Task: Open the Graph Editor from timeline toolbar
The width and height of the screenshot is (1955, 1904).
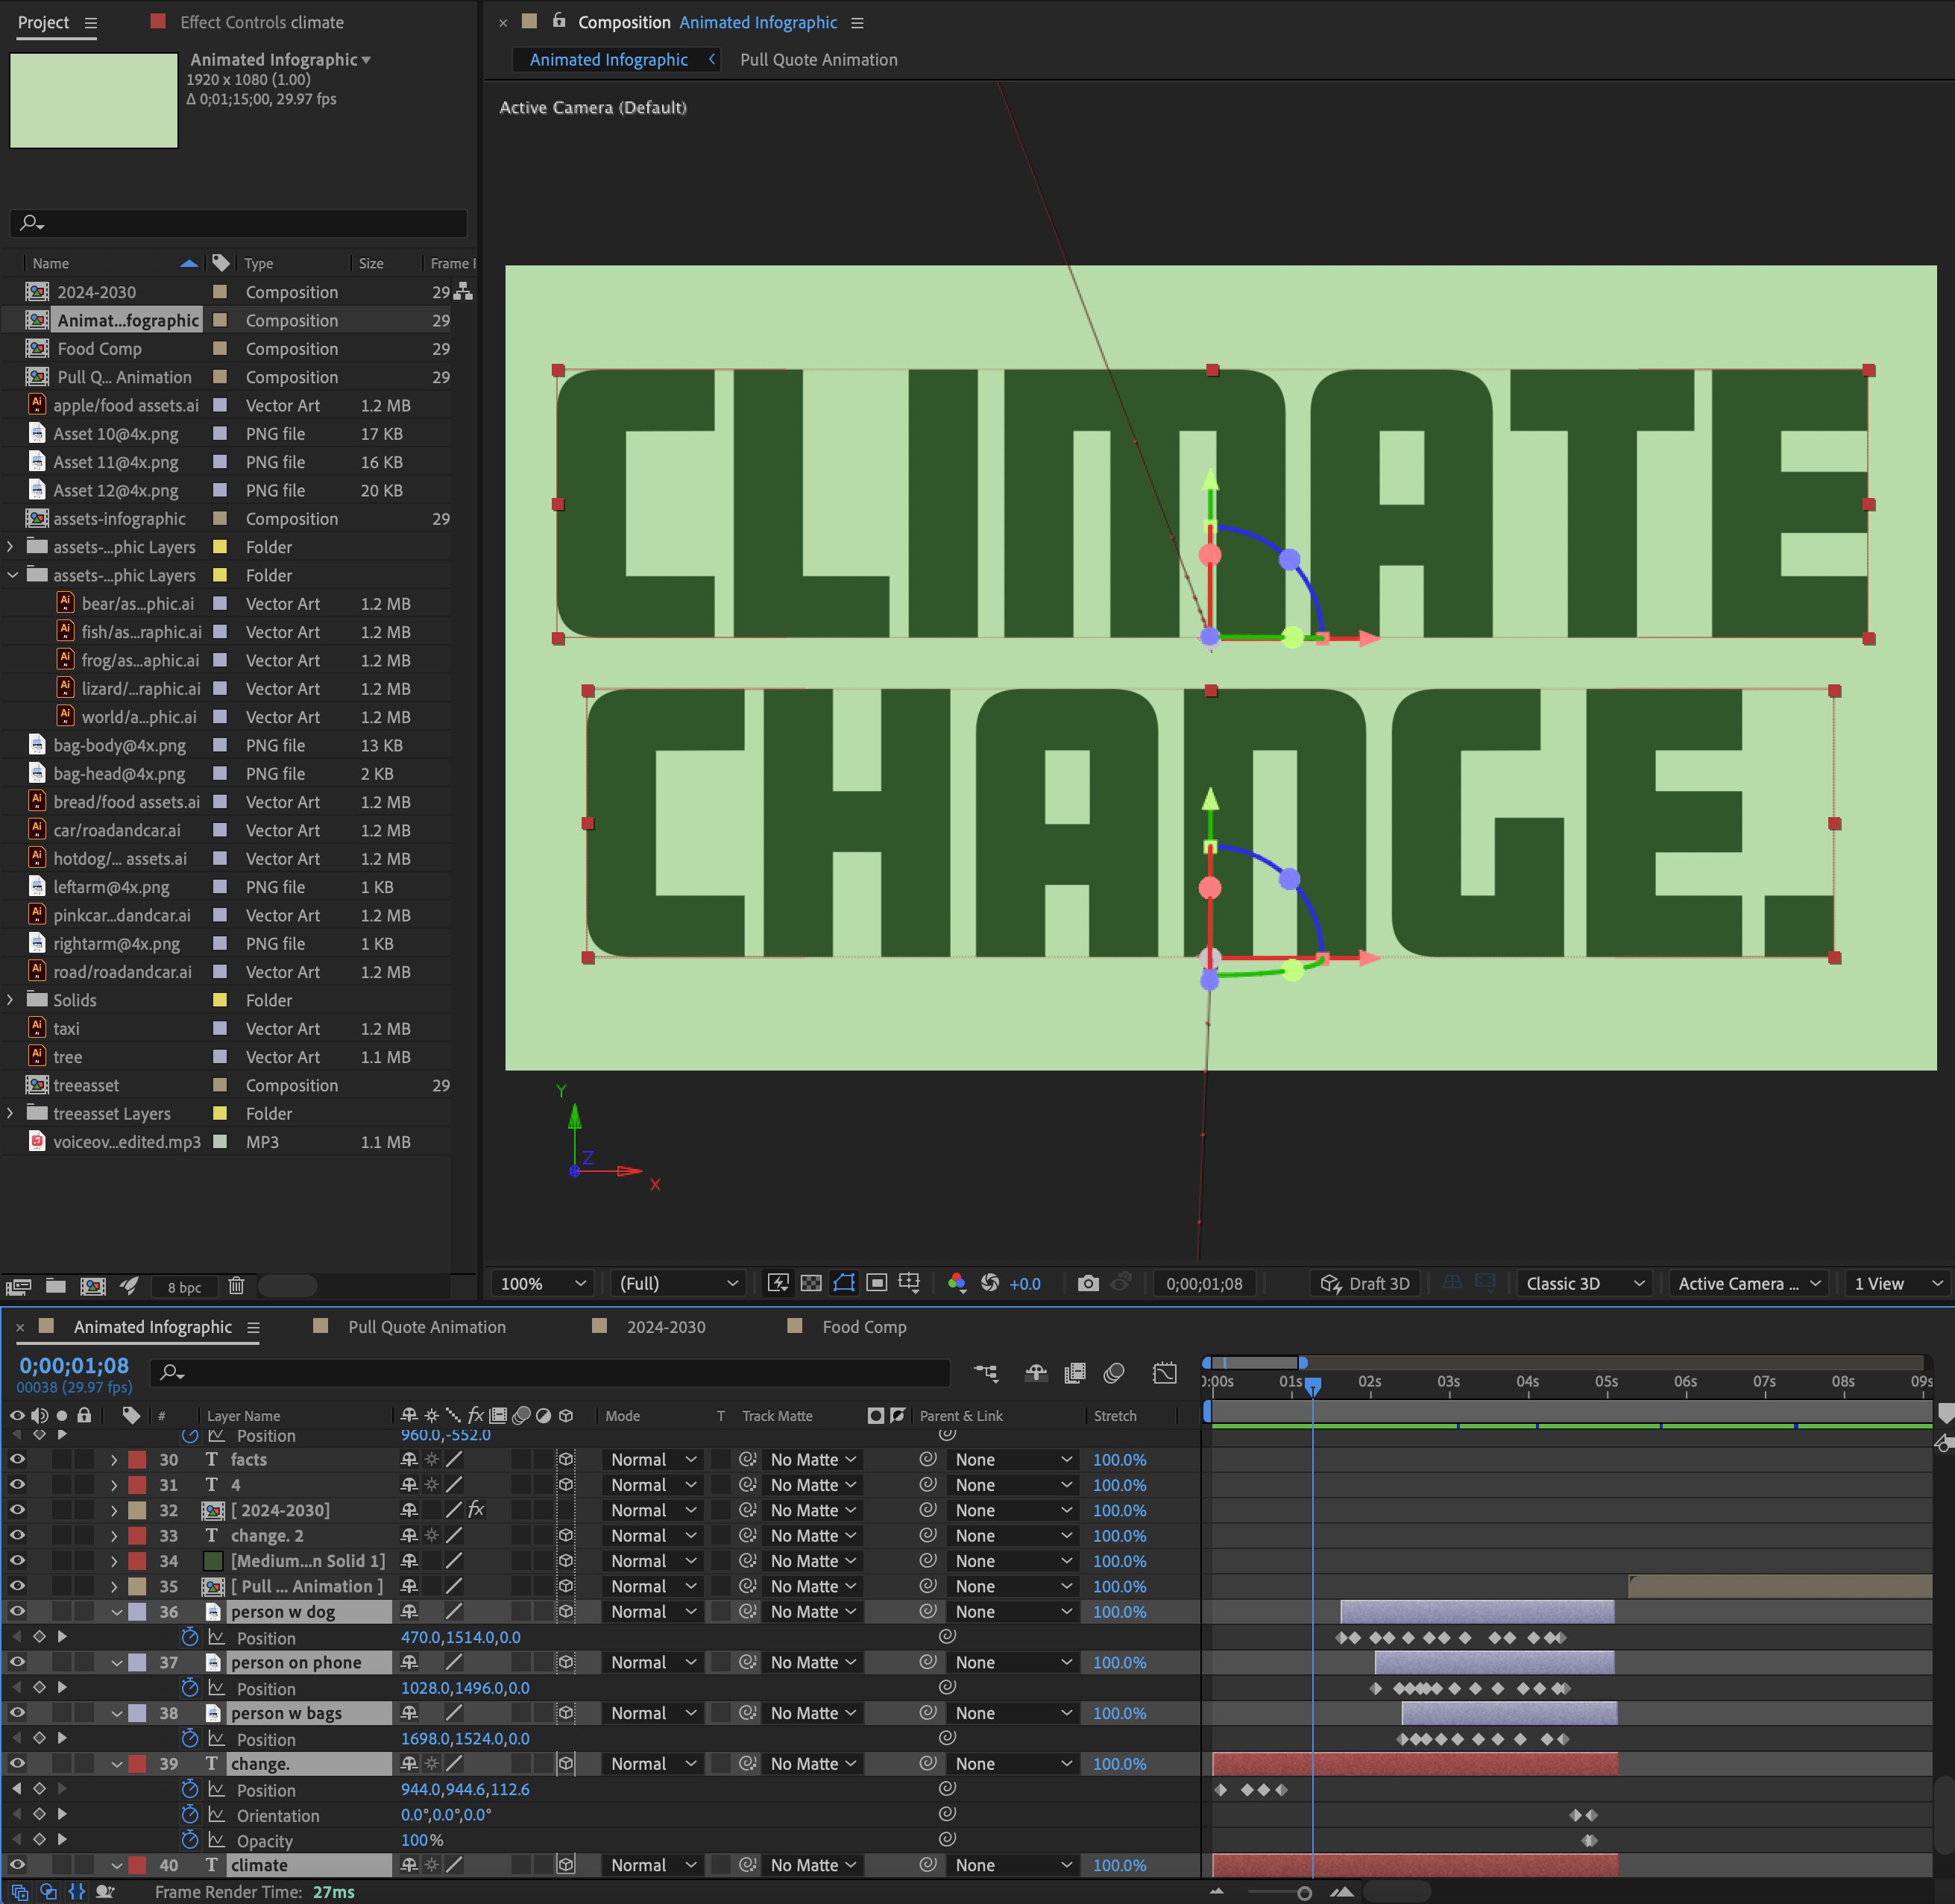Action: (x=1164, y=1373)
